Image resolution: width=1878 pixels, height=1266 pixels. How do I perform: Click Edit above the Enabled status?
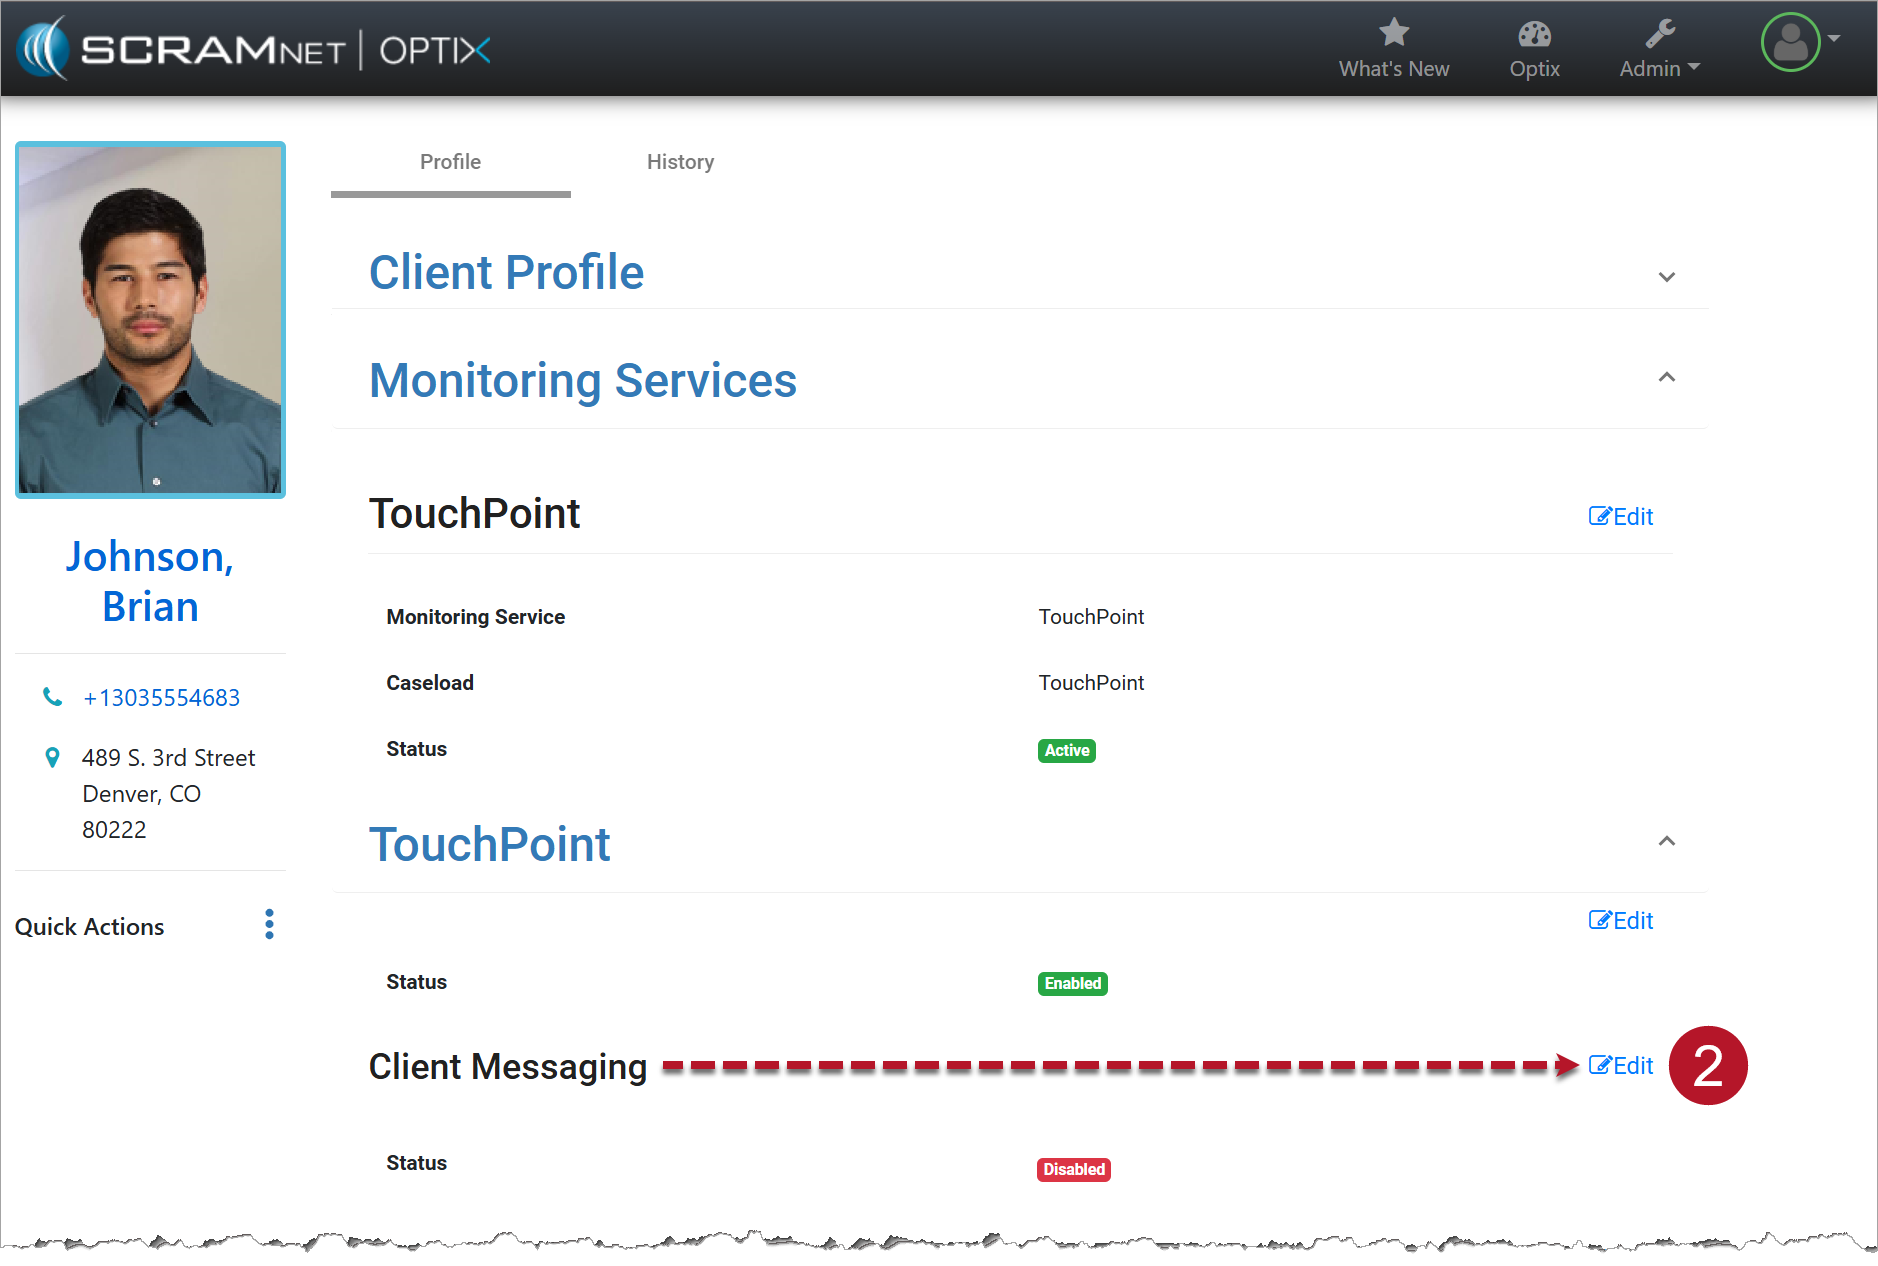[x=1621, y=921]
